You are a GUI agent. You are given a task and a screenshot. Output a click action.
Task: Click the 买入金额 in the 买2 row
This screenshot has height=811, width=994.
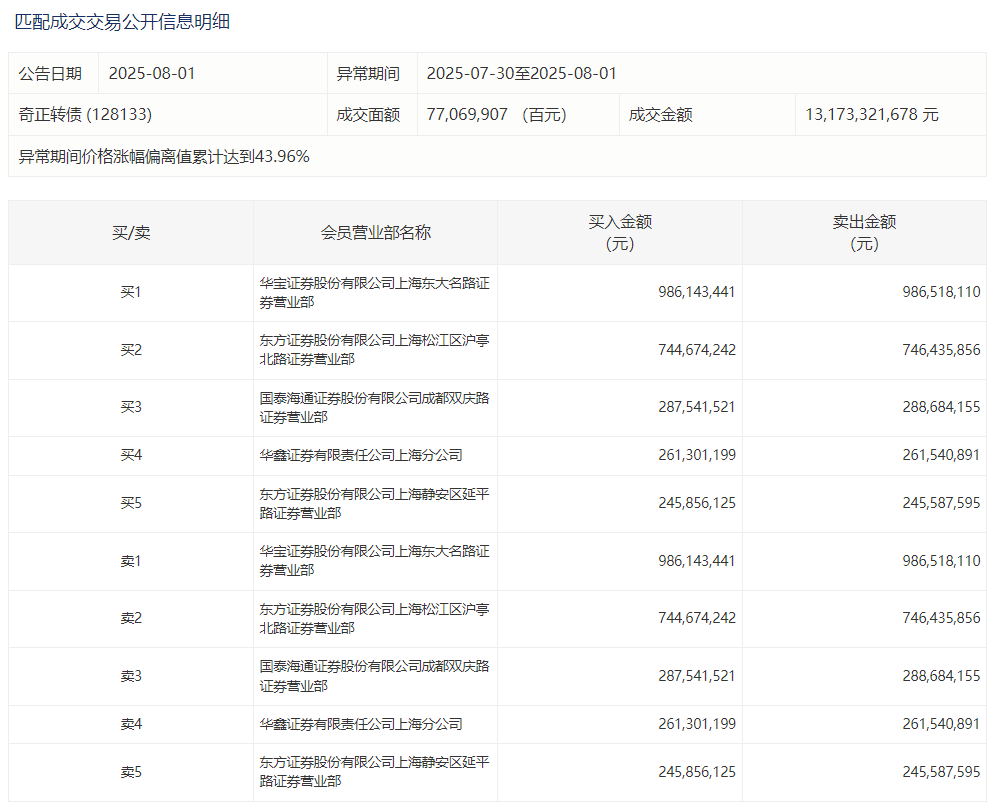click(x=697, y=350)
